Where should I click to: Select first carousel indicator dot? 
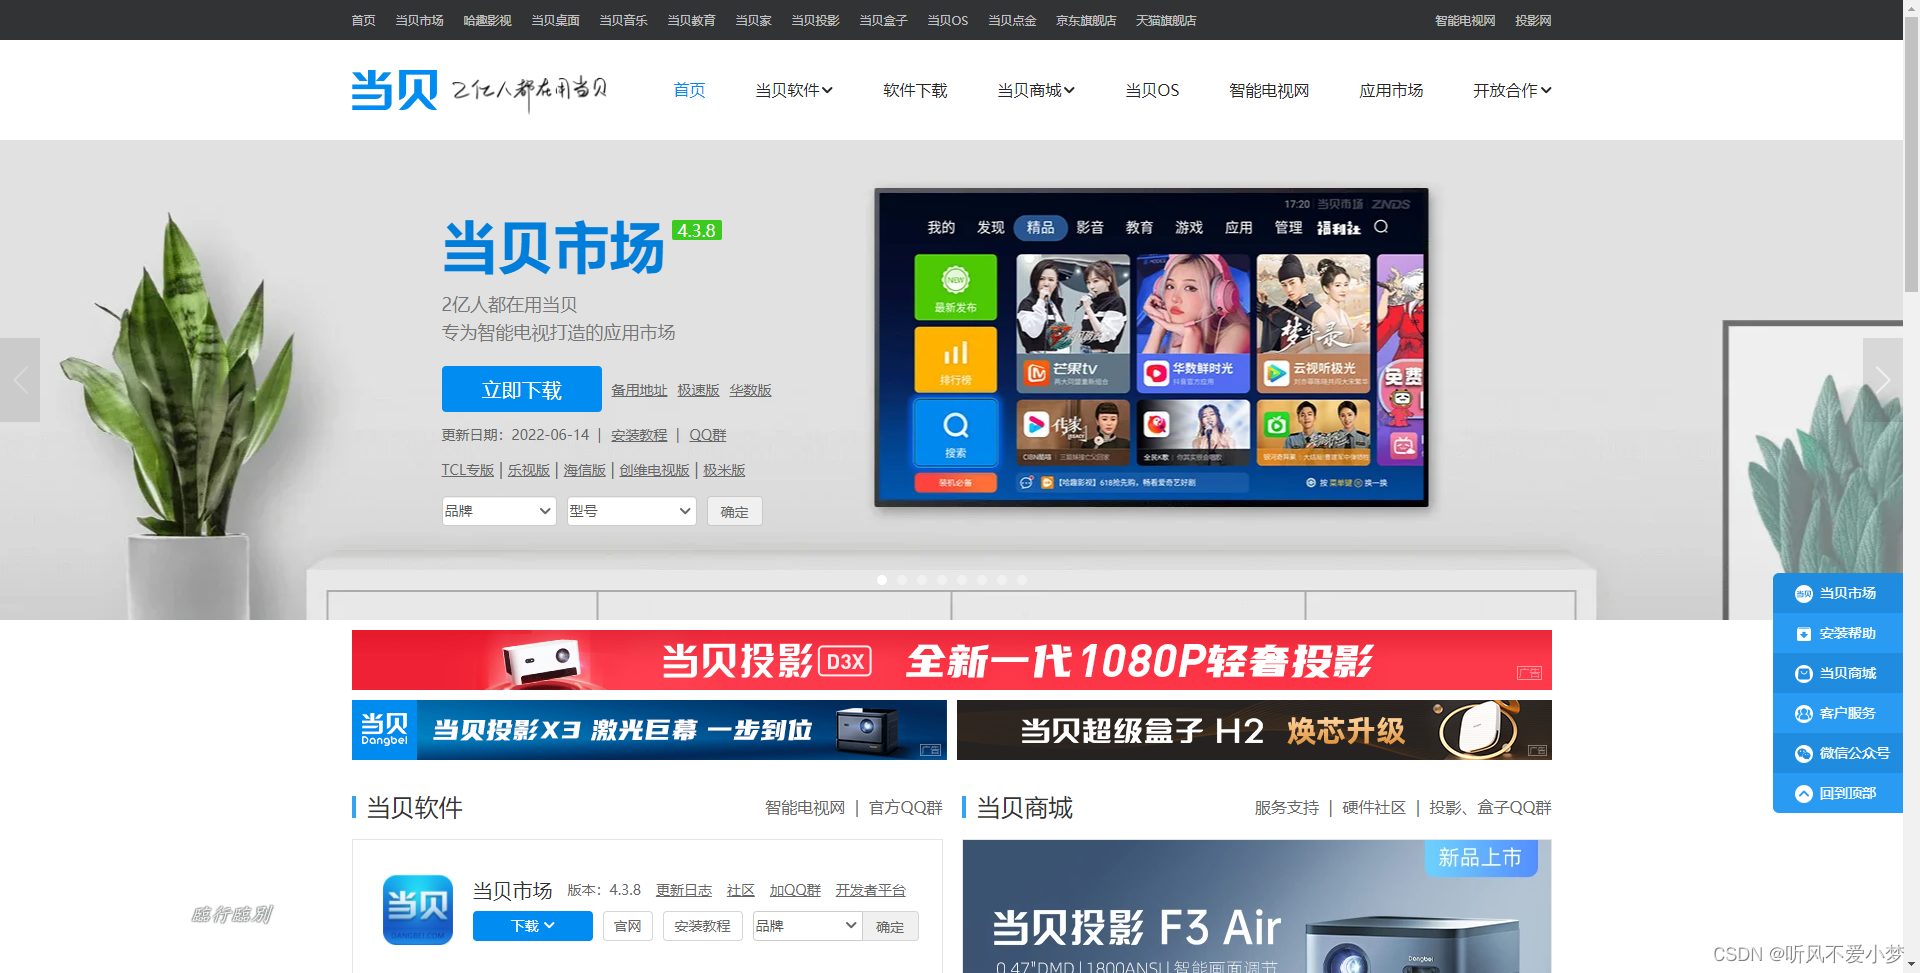pos(882,580)
